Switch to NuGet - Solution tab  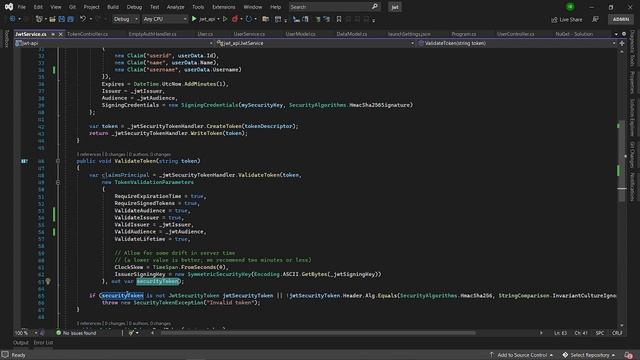574,34
